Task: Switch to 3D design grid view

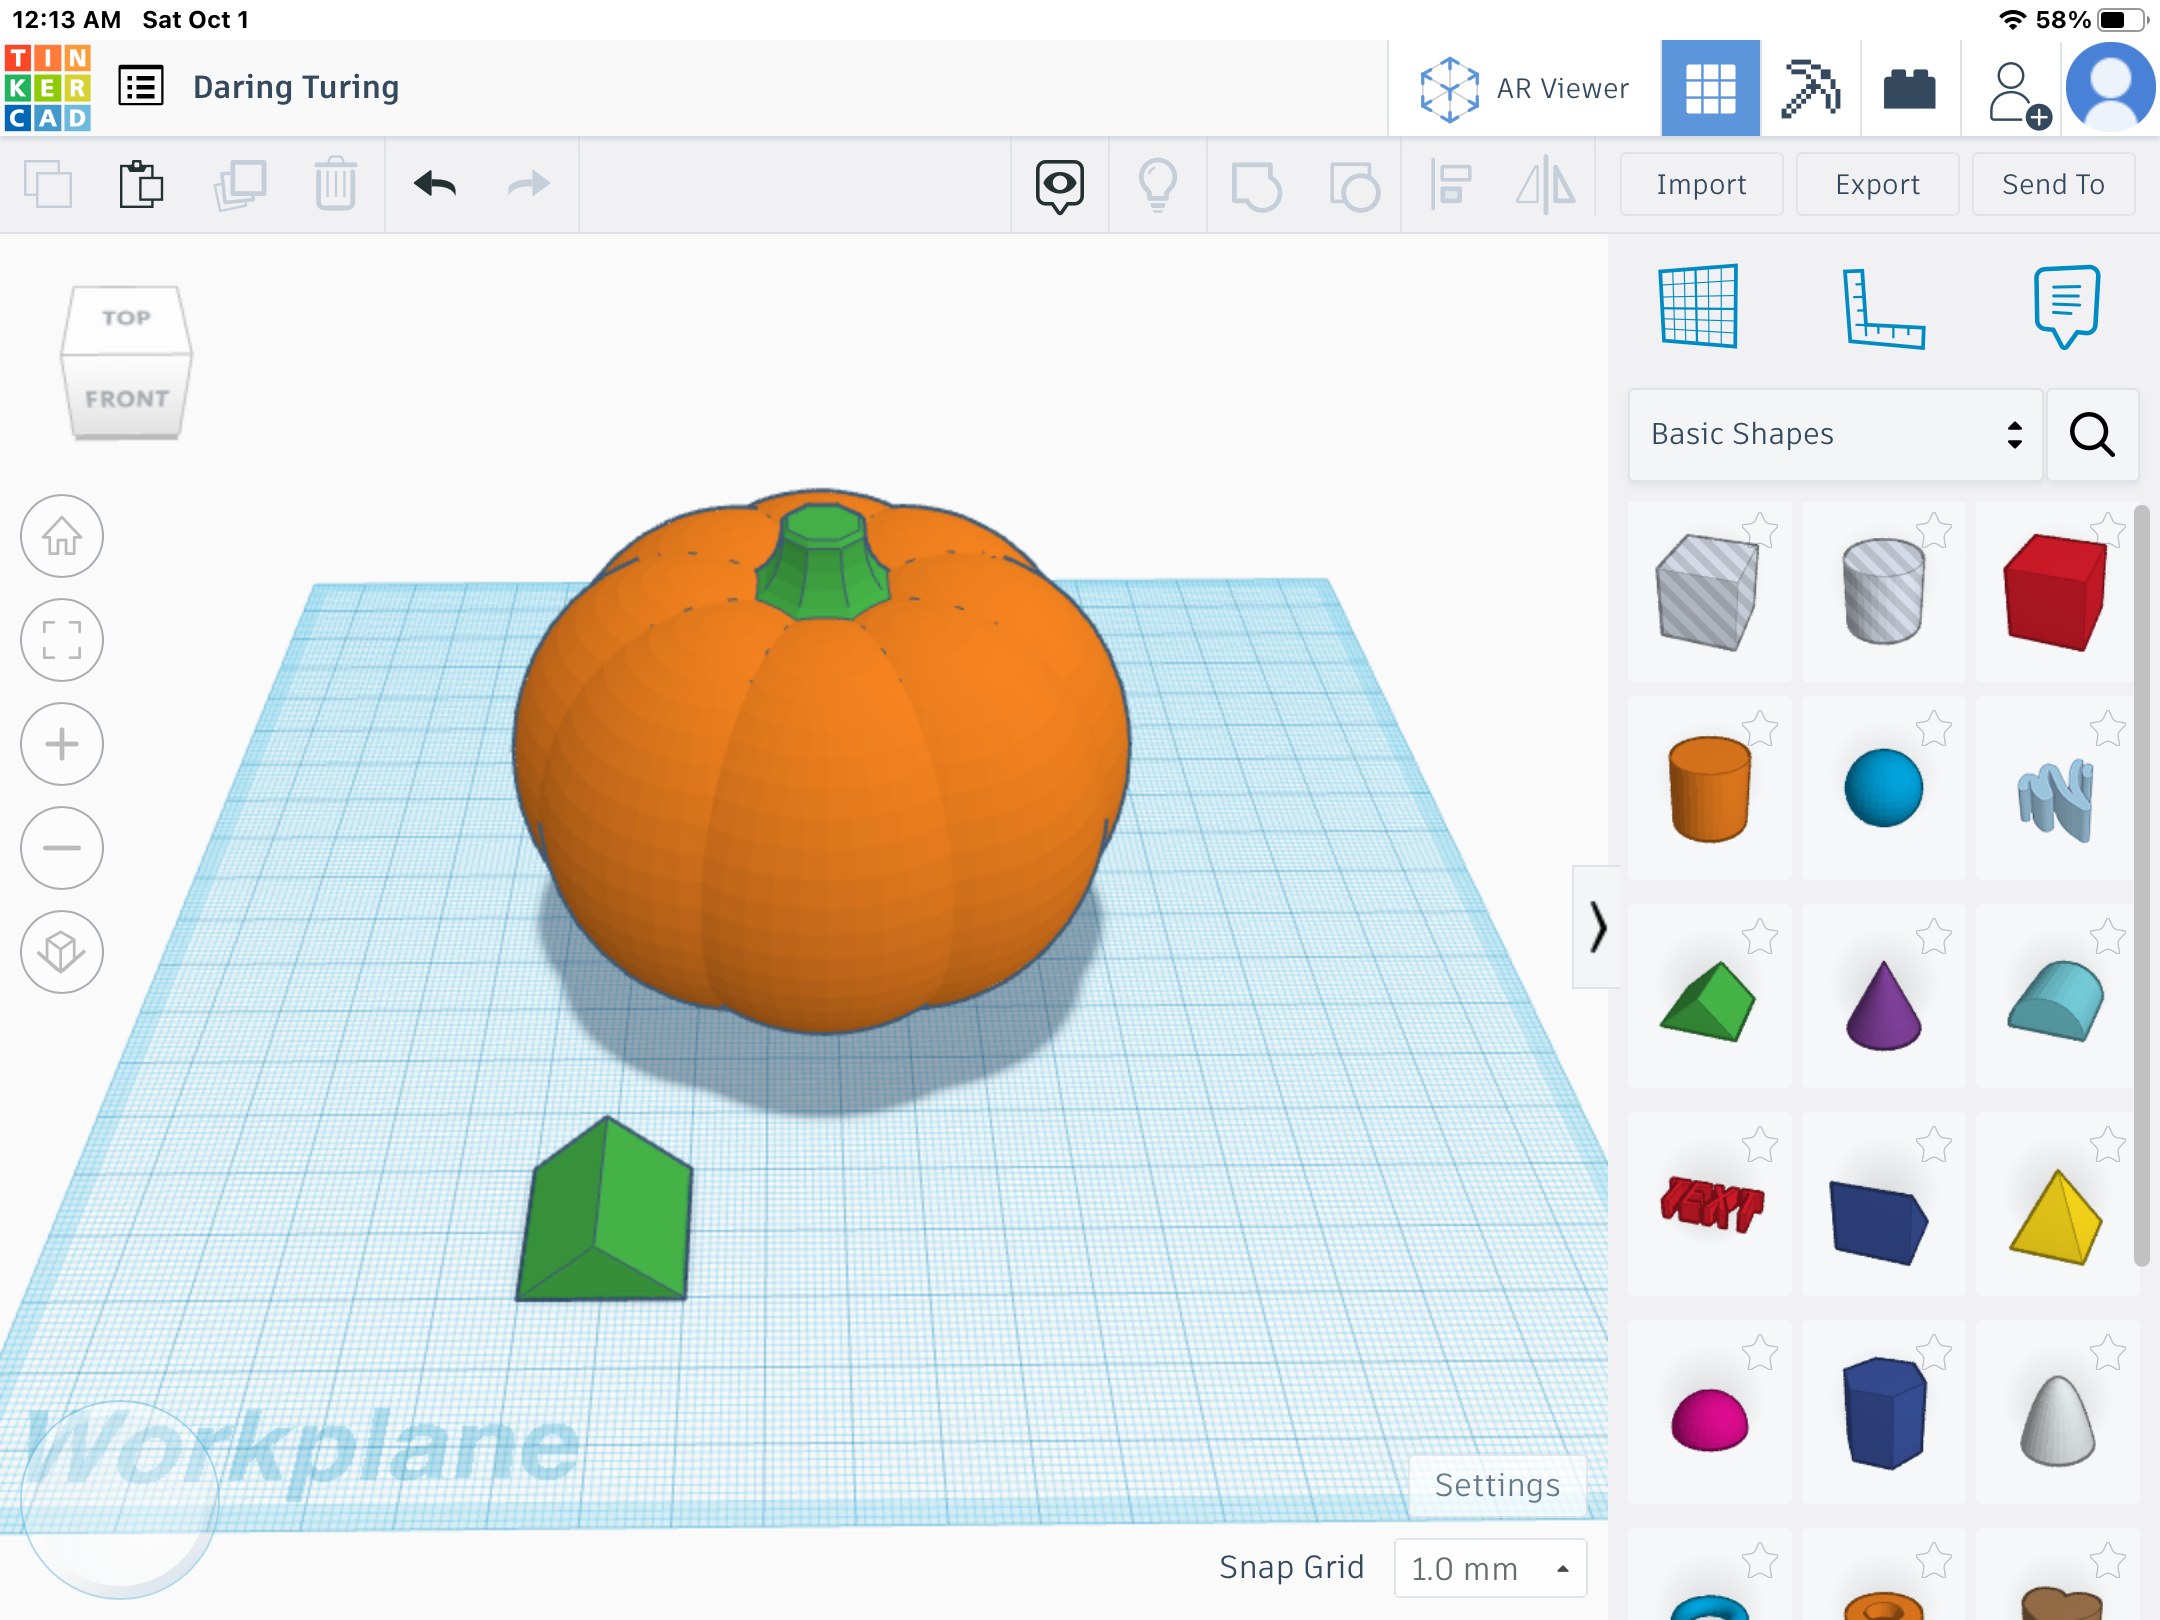Action: (x=1710, y=88)
